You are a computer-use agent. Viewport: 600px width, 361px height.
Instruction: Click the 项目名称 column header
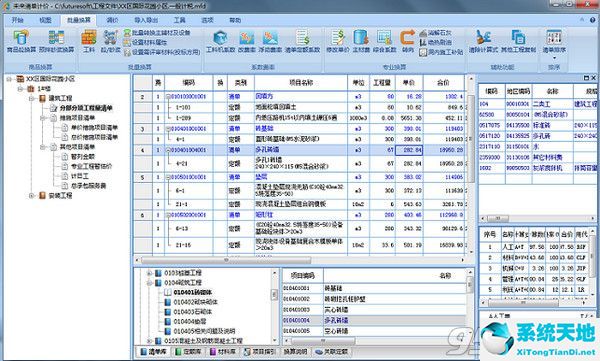click(301, 83)
